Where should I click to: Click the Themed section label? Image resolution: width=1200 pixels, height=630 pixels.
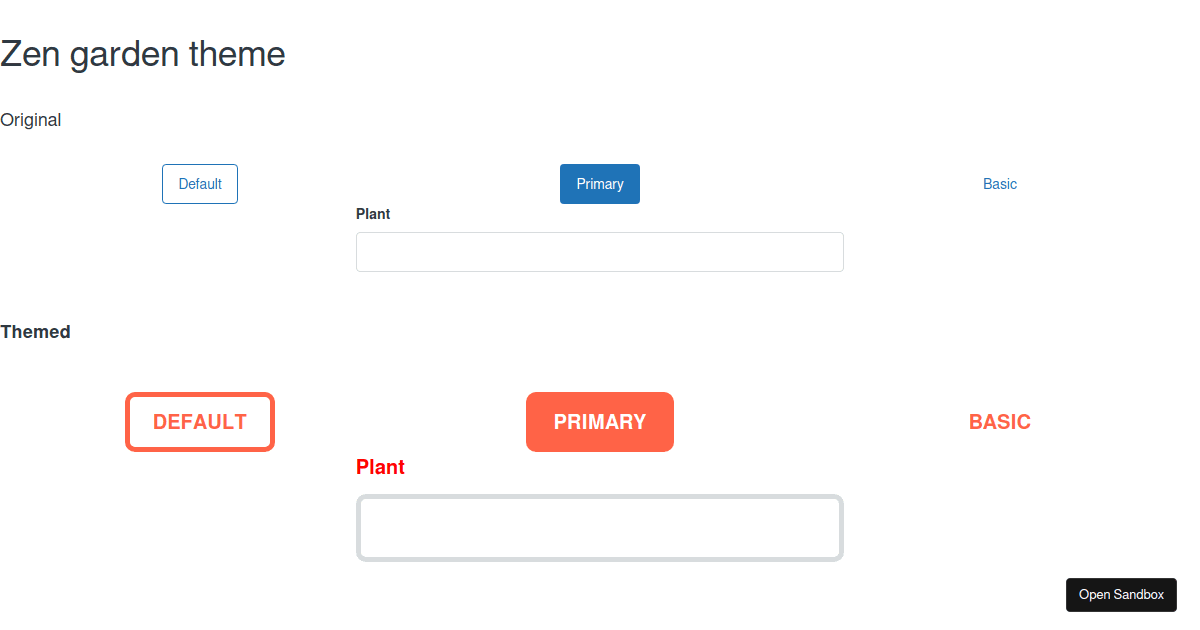[35, 331]
